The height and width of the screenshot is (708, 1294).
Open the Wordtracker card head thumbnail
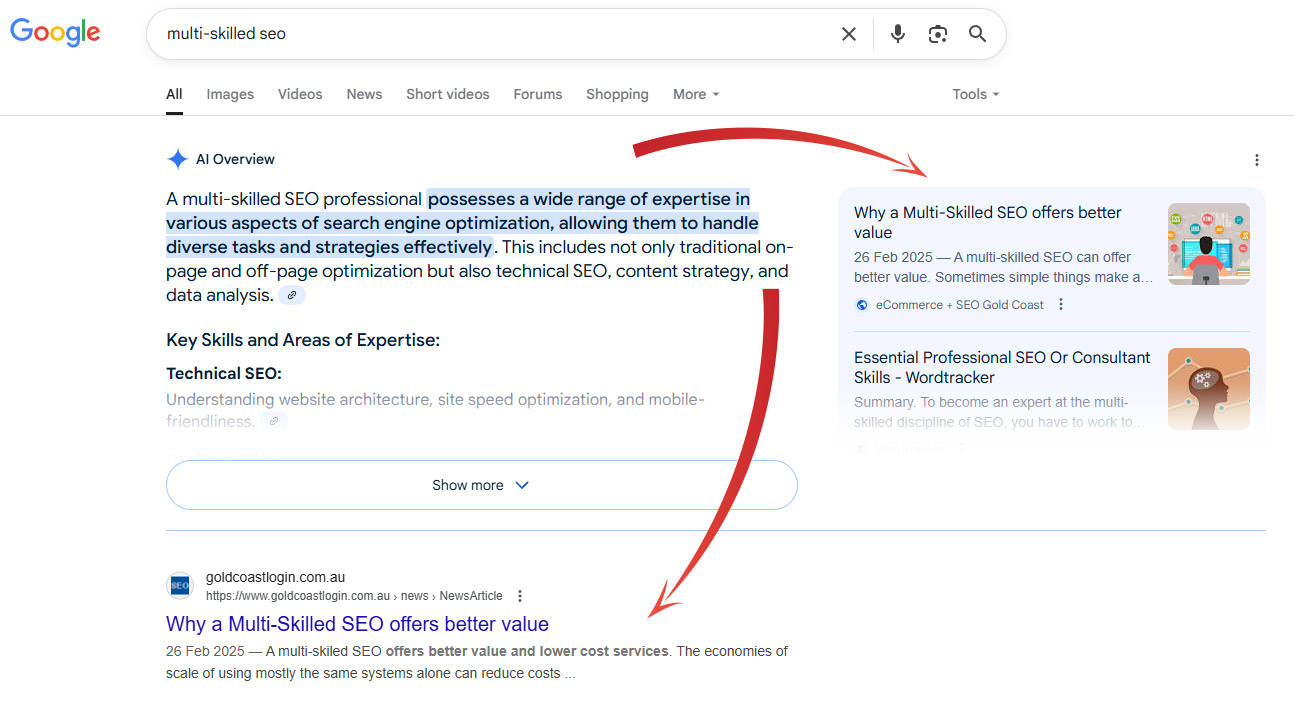pos(1209,389)
